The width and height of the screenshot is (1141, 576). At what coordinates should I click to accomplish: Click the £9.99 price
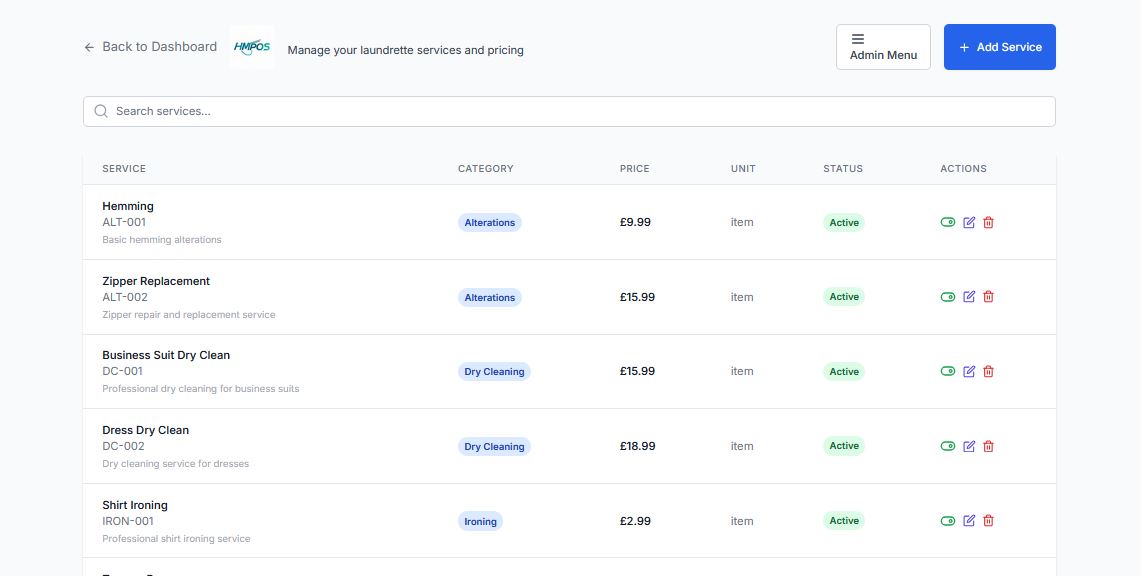(635, 223)
